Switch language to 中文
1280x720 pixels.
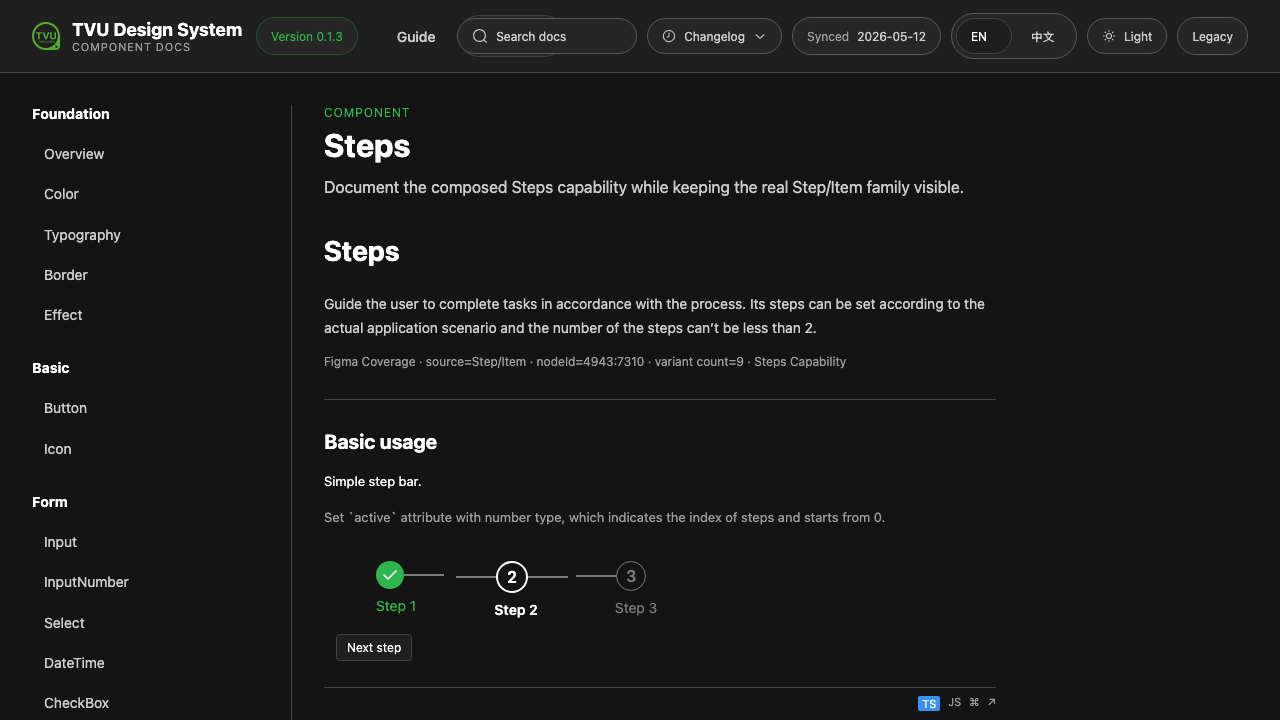(x=1043, y=36)
